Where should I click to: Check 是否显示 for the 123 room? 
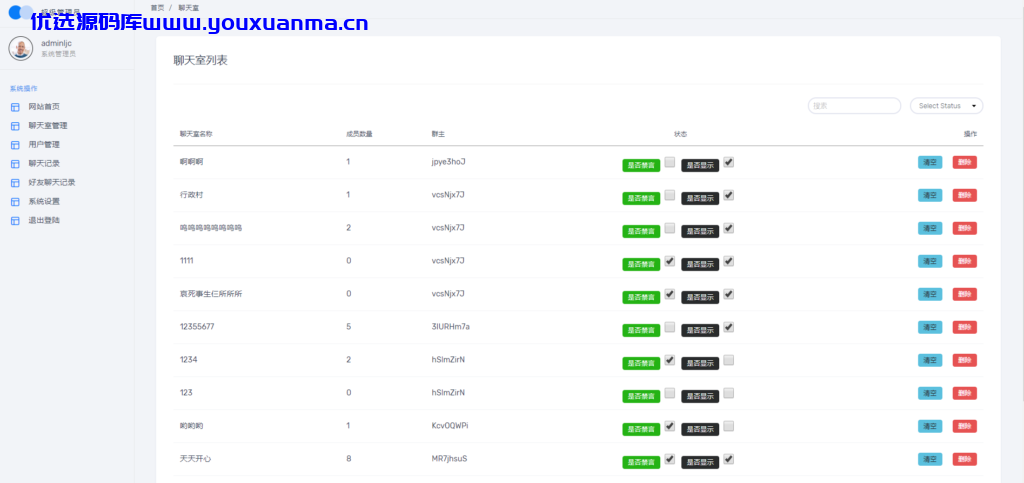[x=729, y=392]
